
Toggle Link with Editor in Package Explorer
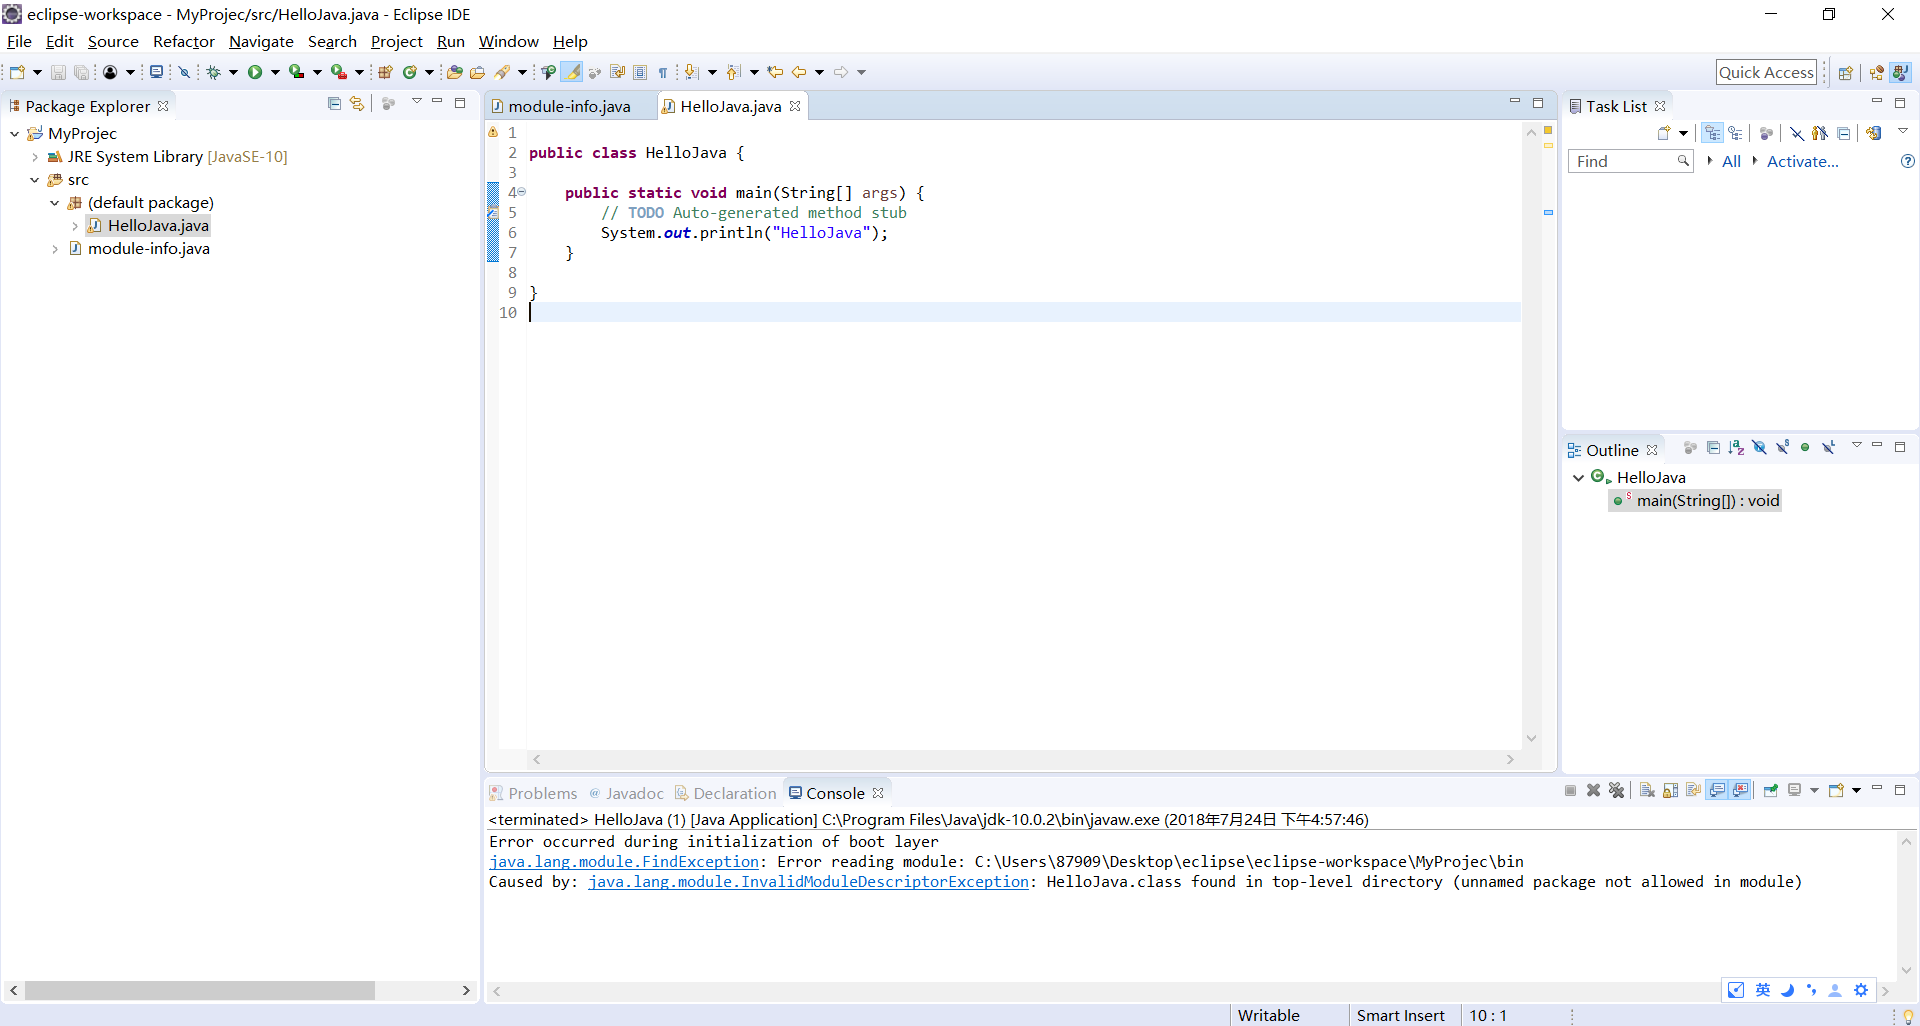[x=357, y=103]
